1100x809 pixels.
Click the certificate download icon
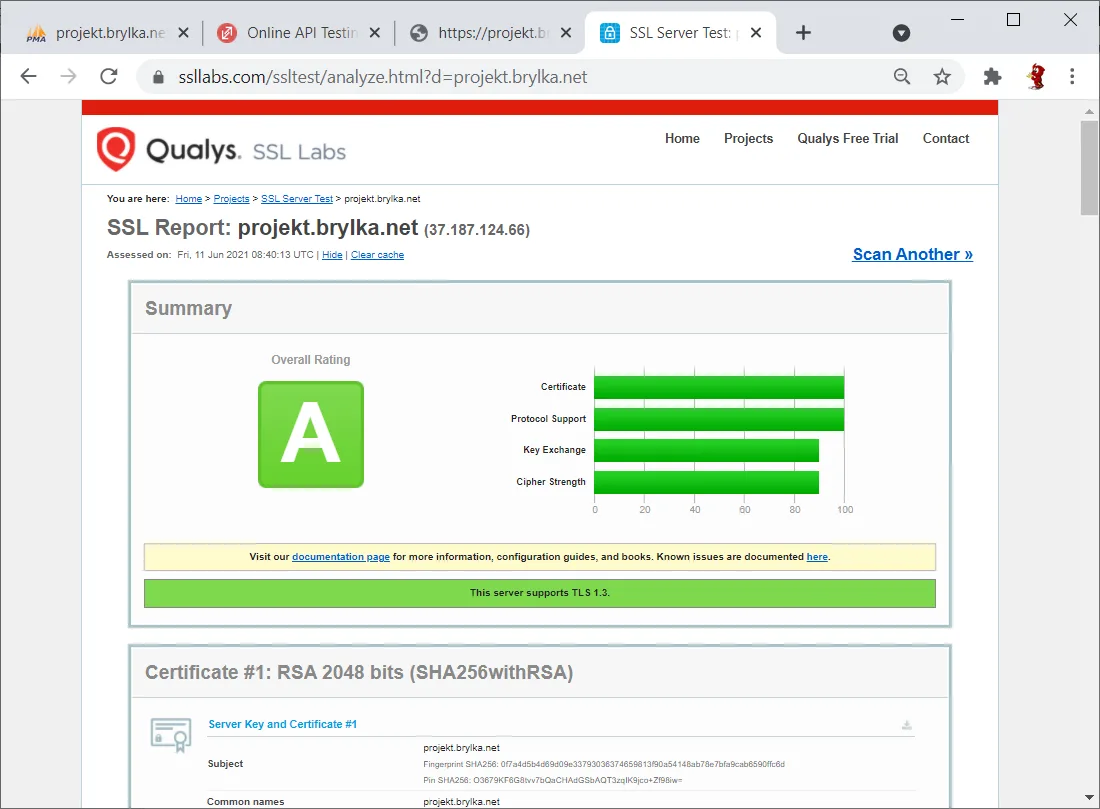point(906,725)
